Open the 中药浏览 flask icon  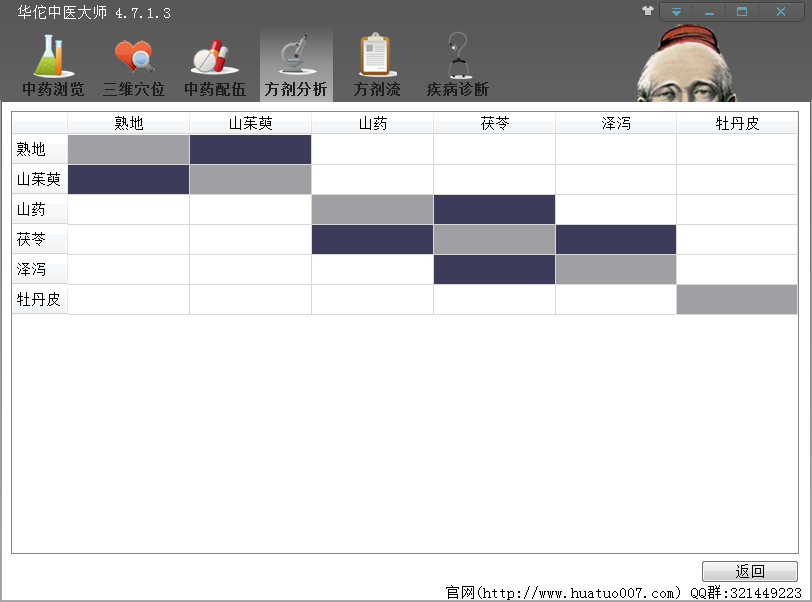53,65
